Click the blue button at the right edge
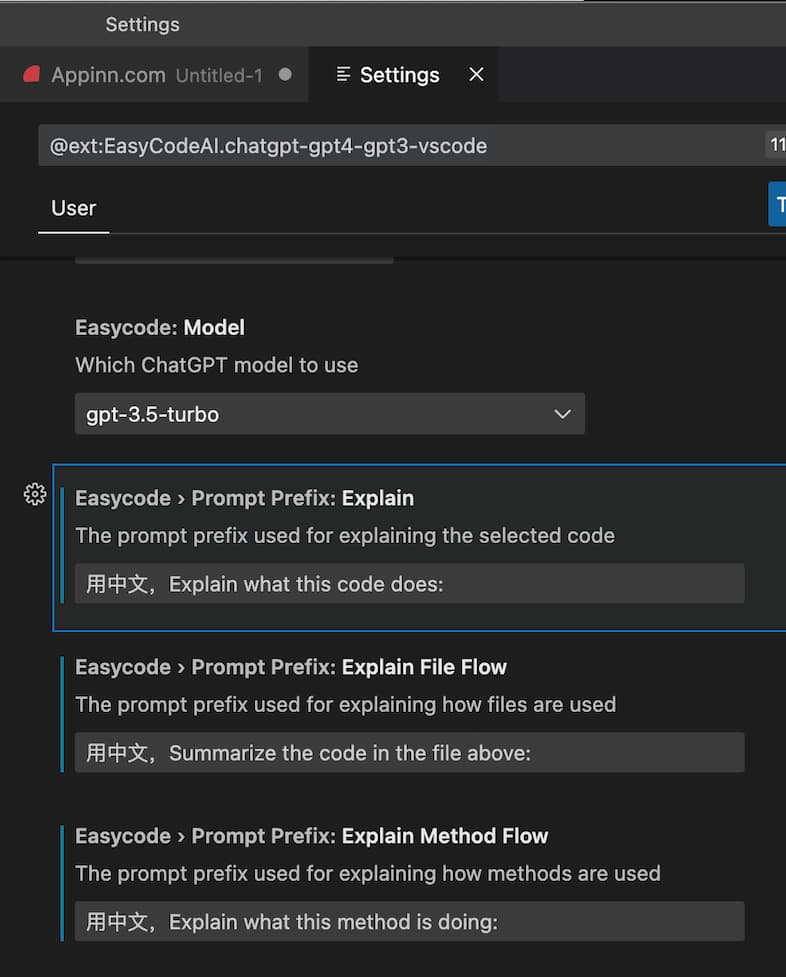Viewport: 786px width, 977px height. pos(777,204)
